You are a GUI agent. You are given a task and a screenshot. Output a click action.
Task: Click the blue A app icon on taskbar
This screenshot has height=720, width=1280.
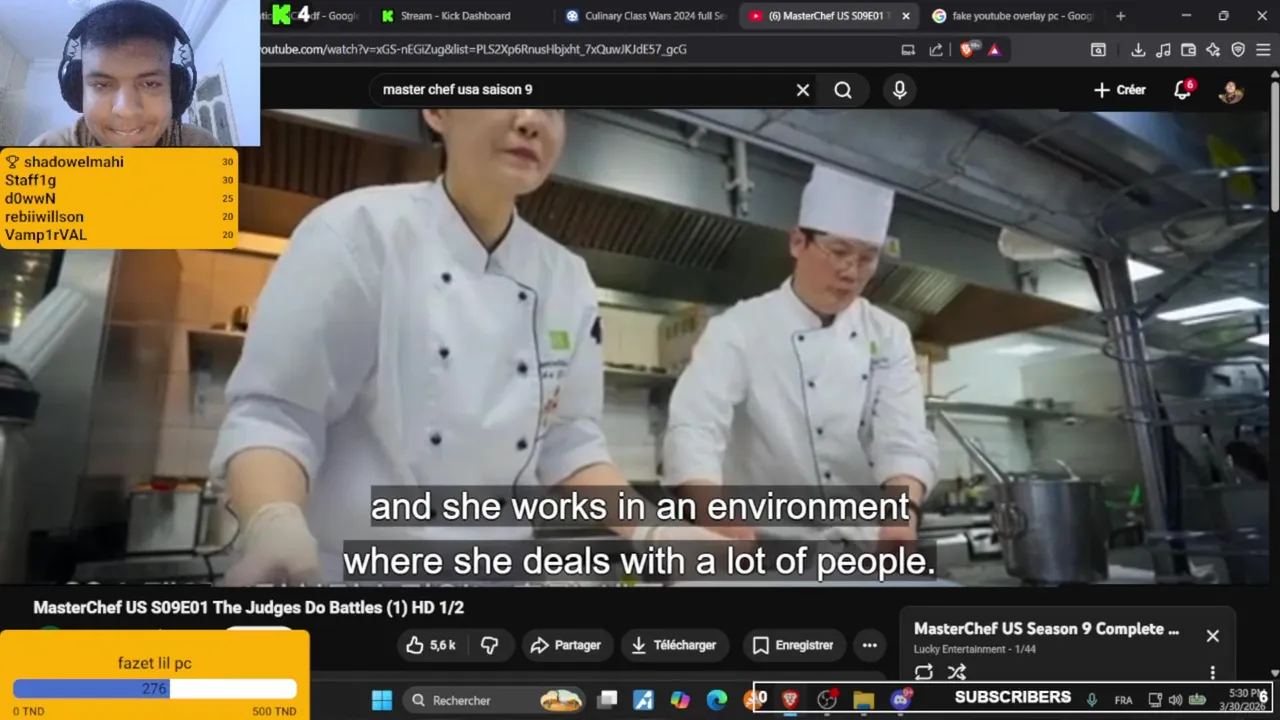click(643, 700)
